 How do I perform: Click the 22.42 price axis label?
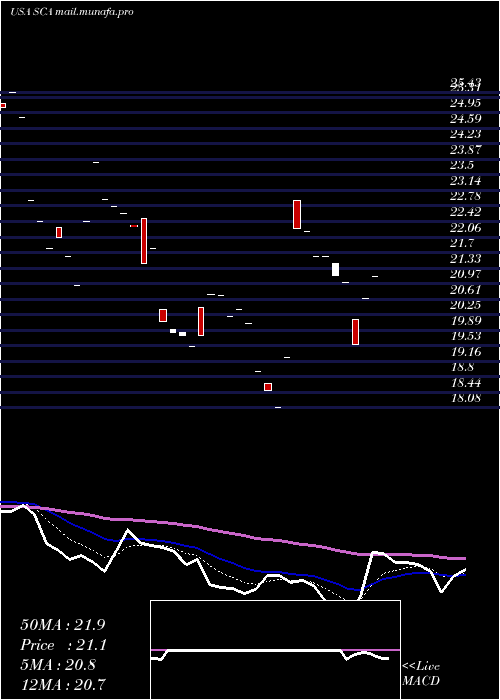point(465,212)
